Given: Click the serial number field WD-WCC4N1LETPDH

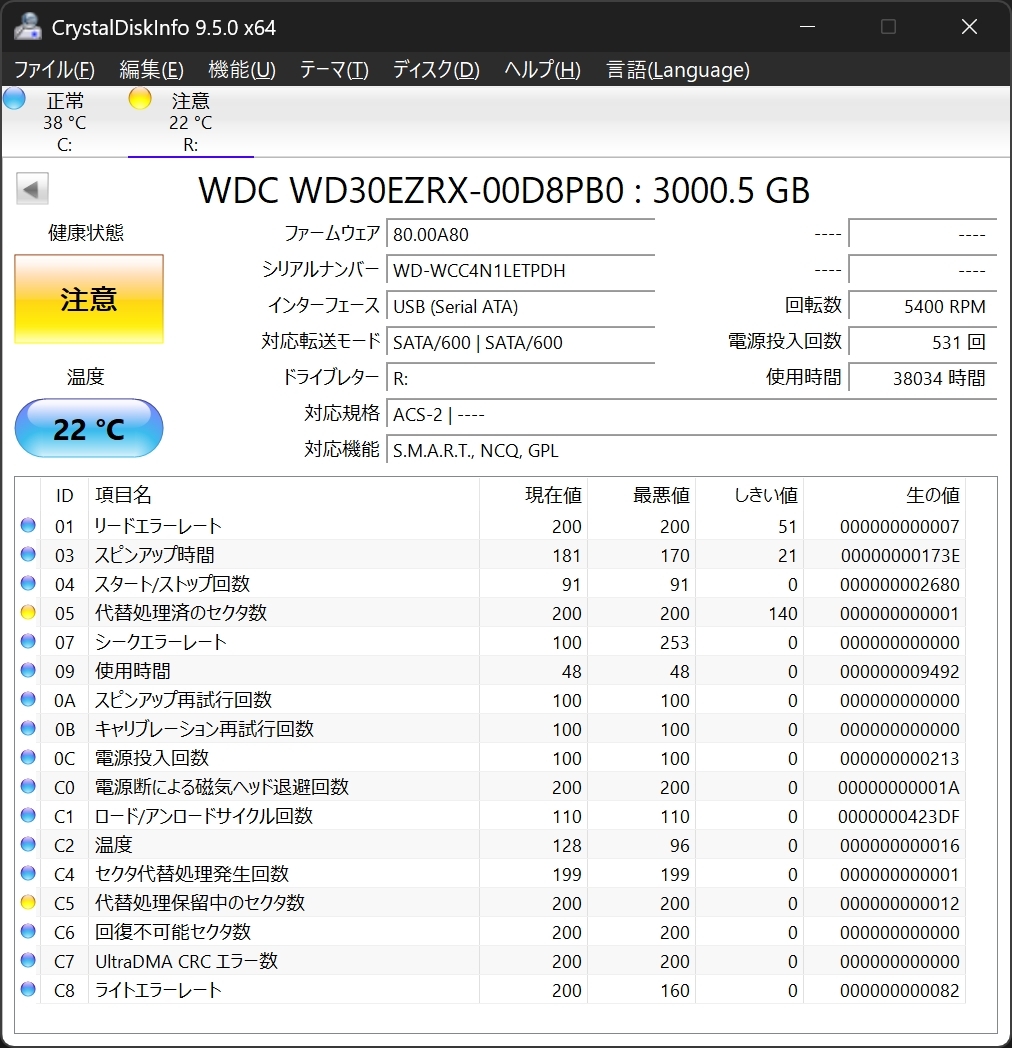Looking at the screenshot, I should 521,271.
